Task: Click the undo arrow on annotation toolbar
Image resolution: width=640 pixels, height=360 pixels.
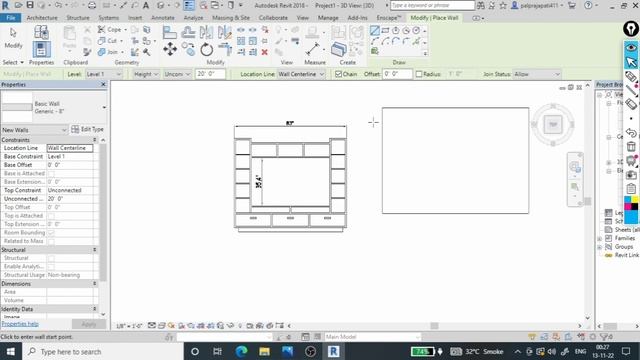Action: pos(631,132)
